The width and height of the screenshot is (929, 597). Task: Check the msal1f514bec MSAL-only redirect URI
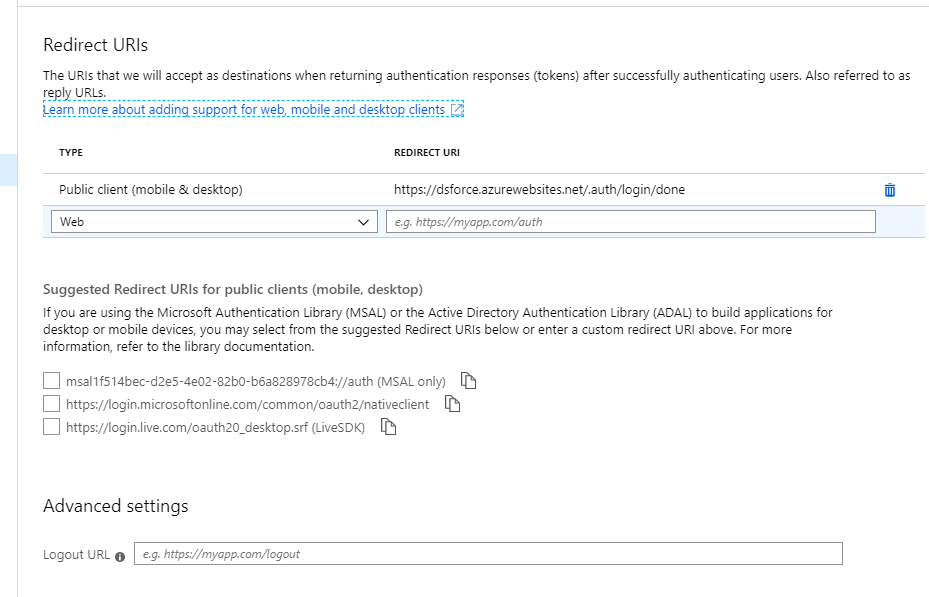[x=51, y=379]
